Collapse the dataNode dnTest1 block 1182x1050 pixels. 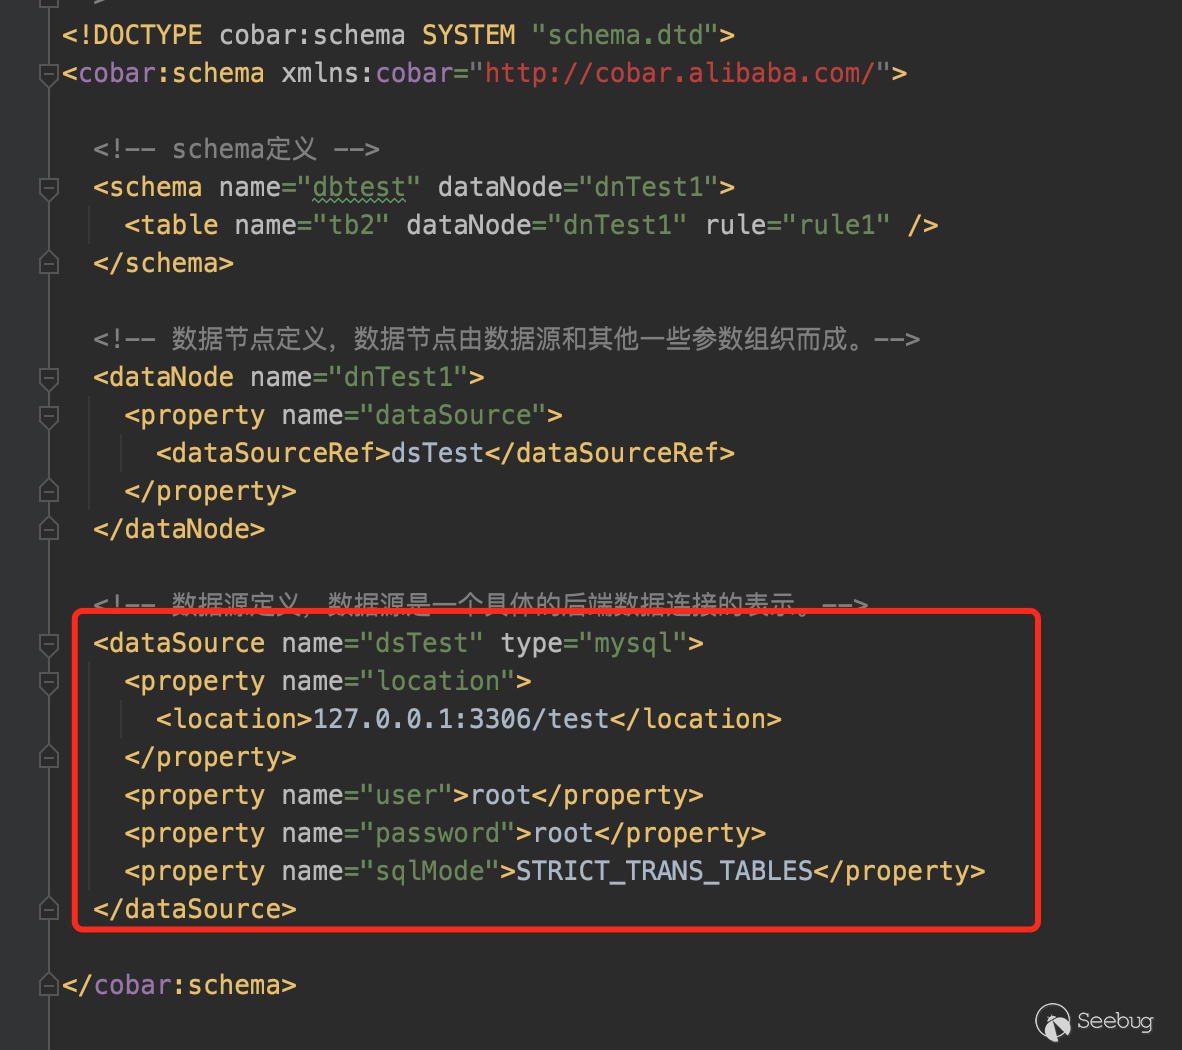coord(48,378)
